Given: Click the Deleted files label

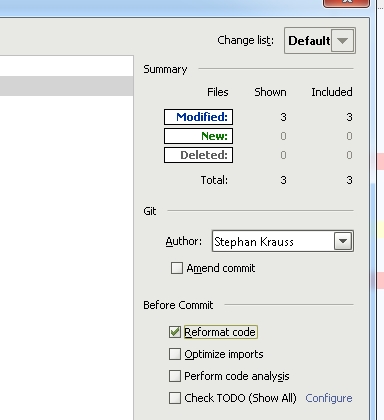Looking at the screenshot, I should tap(198, 155).
